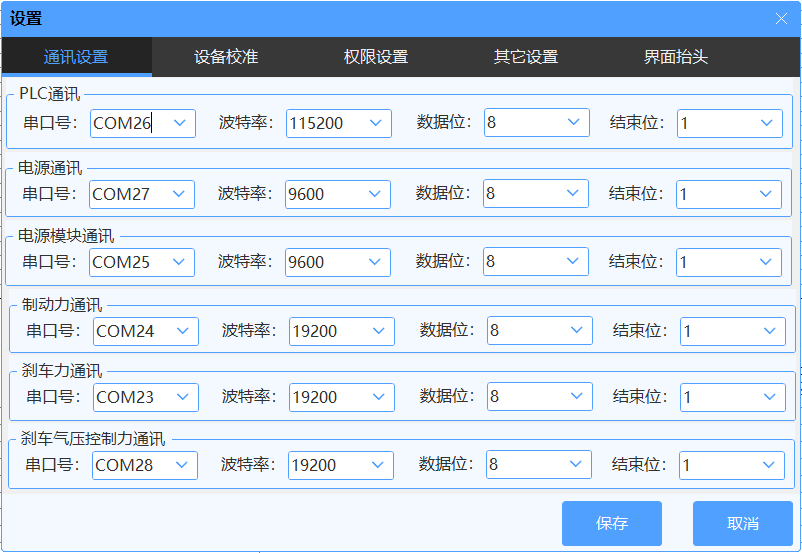The image size is (802, 553).
Task: Expand 电源通讯 串口号 dropdown showing COM27
Action: tap(179, 194)
